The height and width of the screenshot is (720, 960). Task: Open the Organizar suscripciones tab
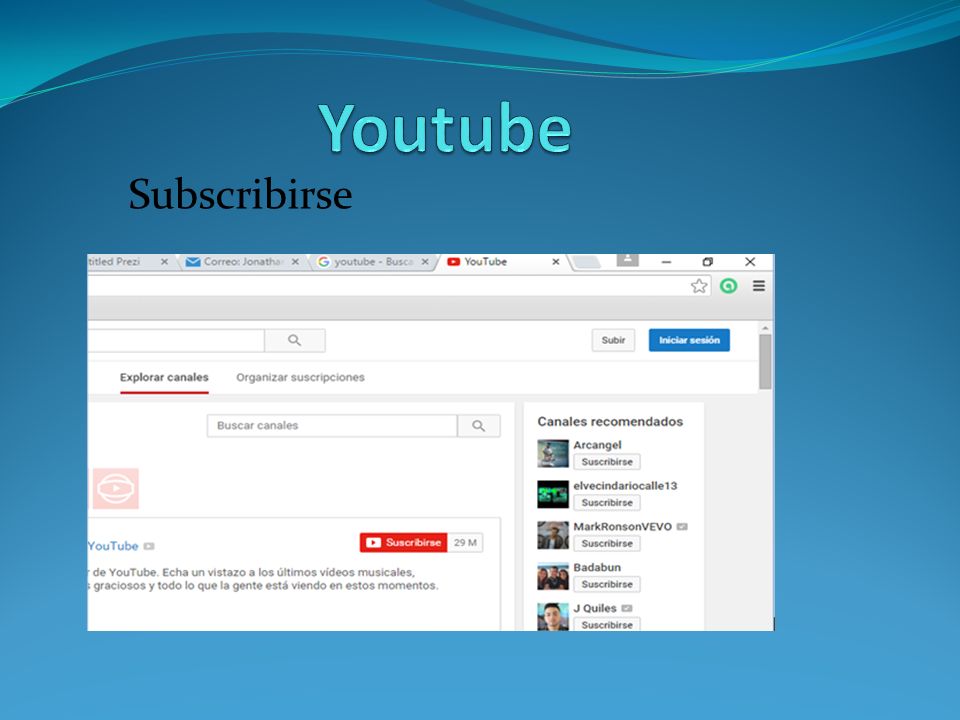(x=300, y=377)
